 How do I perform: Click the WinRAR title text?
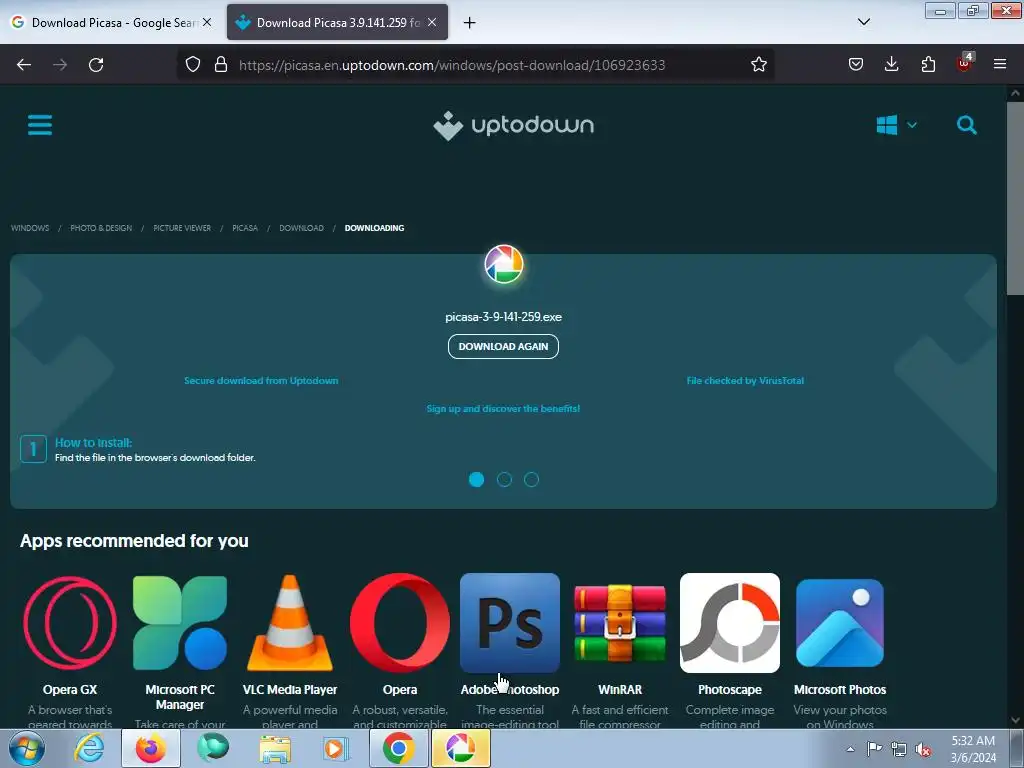[620, 690]
